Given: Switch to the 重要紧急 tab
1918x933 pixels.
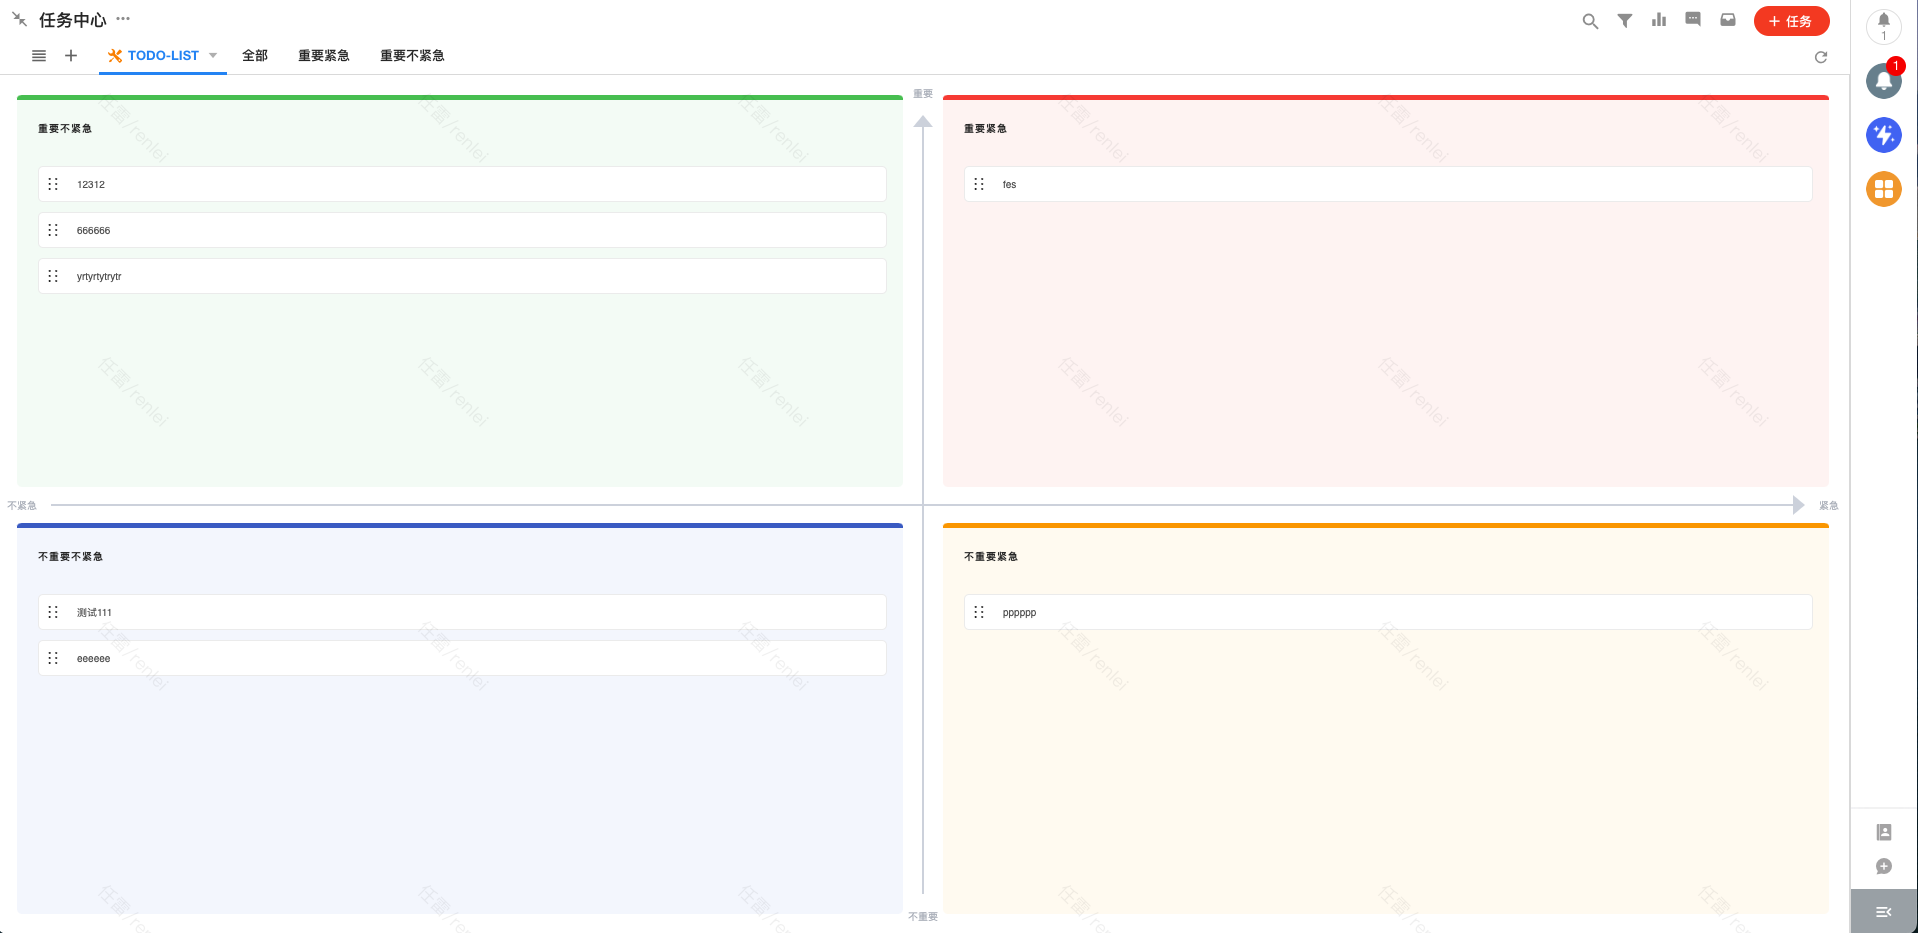Looking at the screenshot, I should pyautogui.click(x=324, y=56).
